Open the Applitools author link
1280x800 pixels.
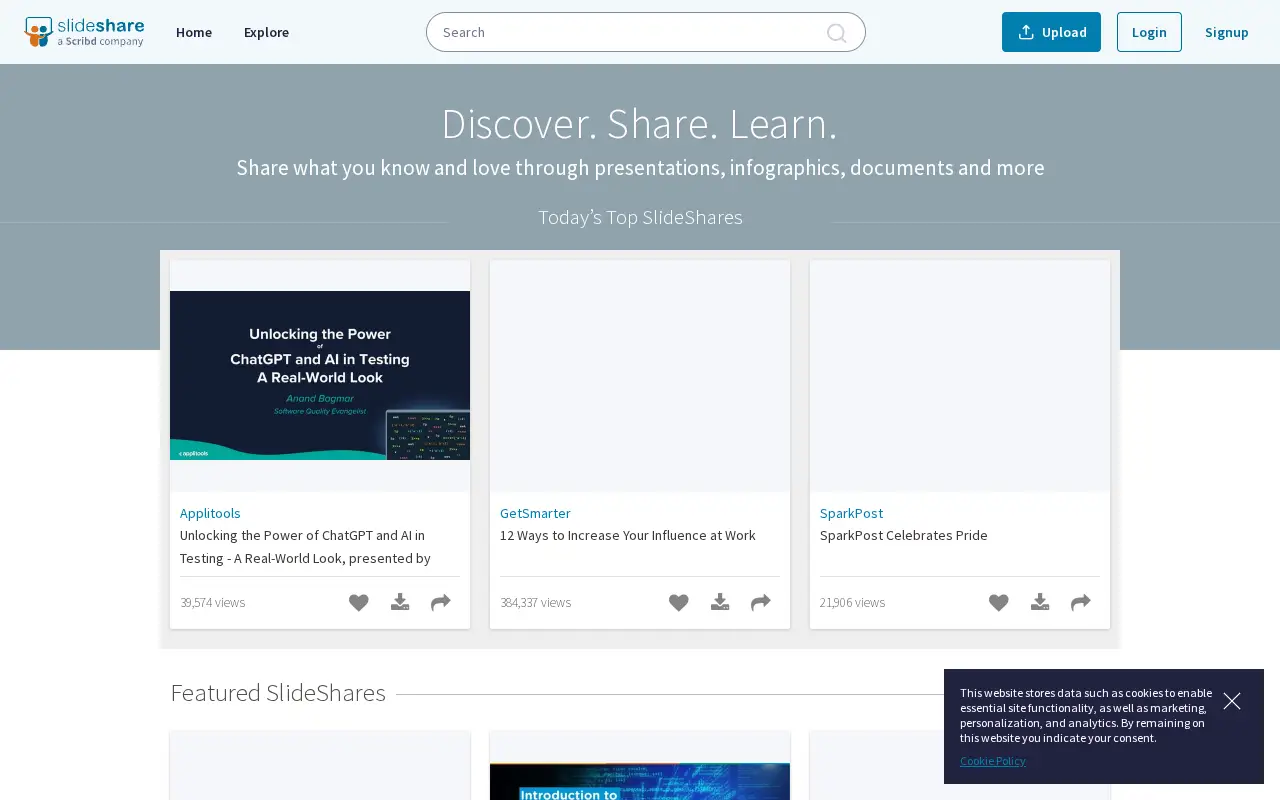tap(210, 513)
